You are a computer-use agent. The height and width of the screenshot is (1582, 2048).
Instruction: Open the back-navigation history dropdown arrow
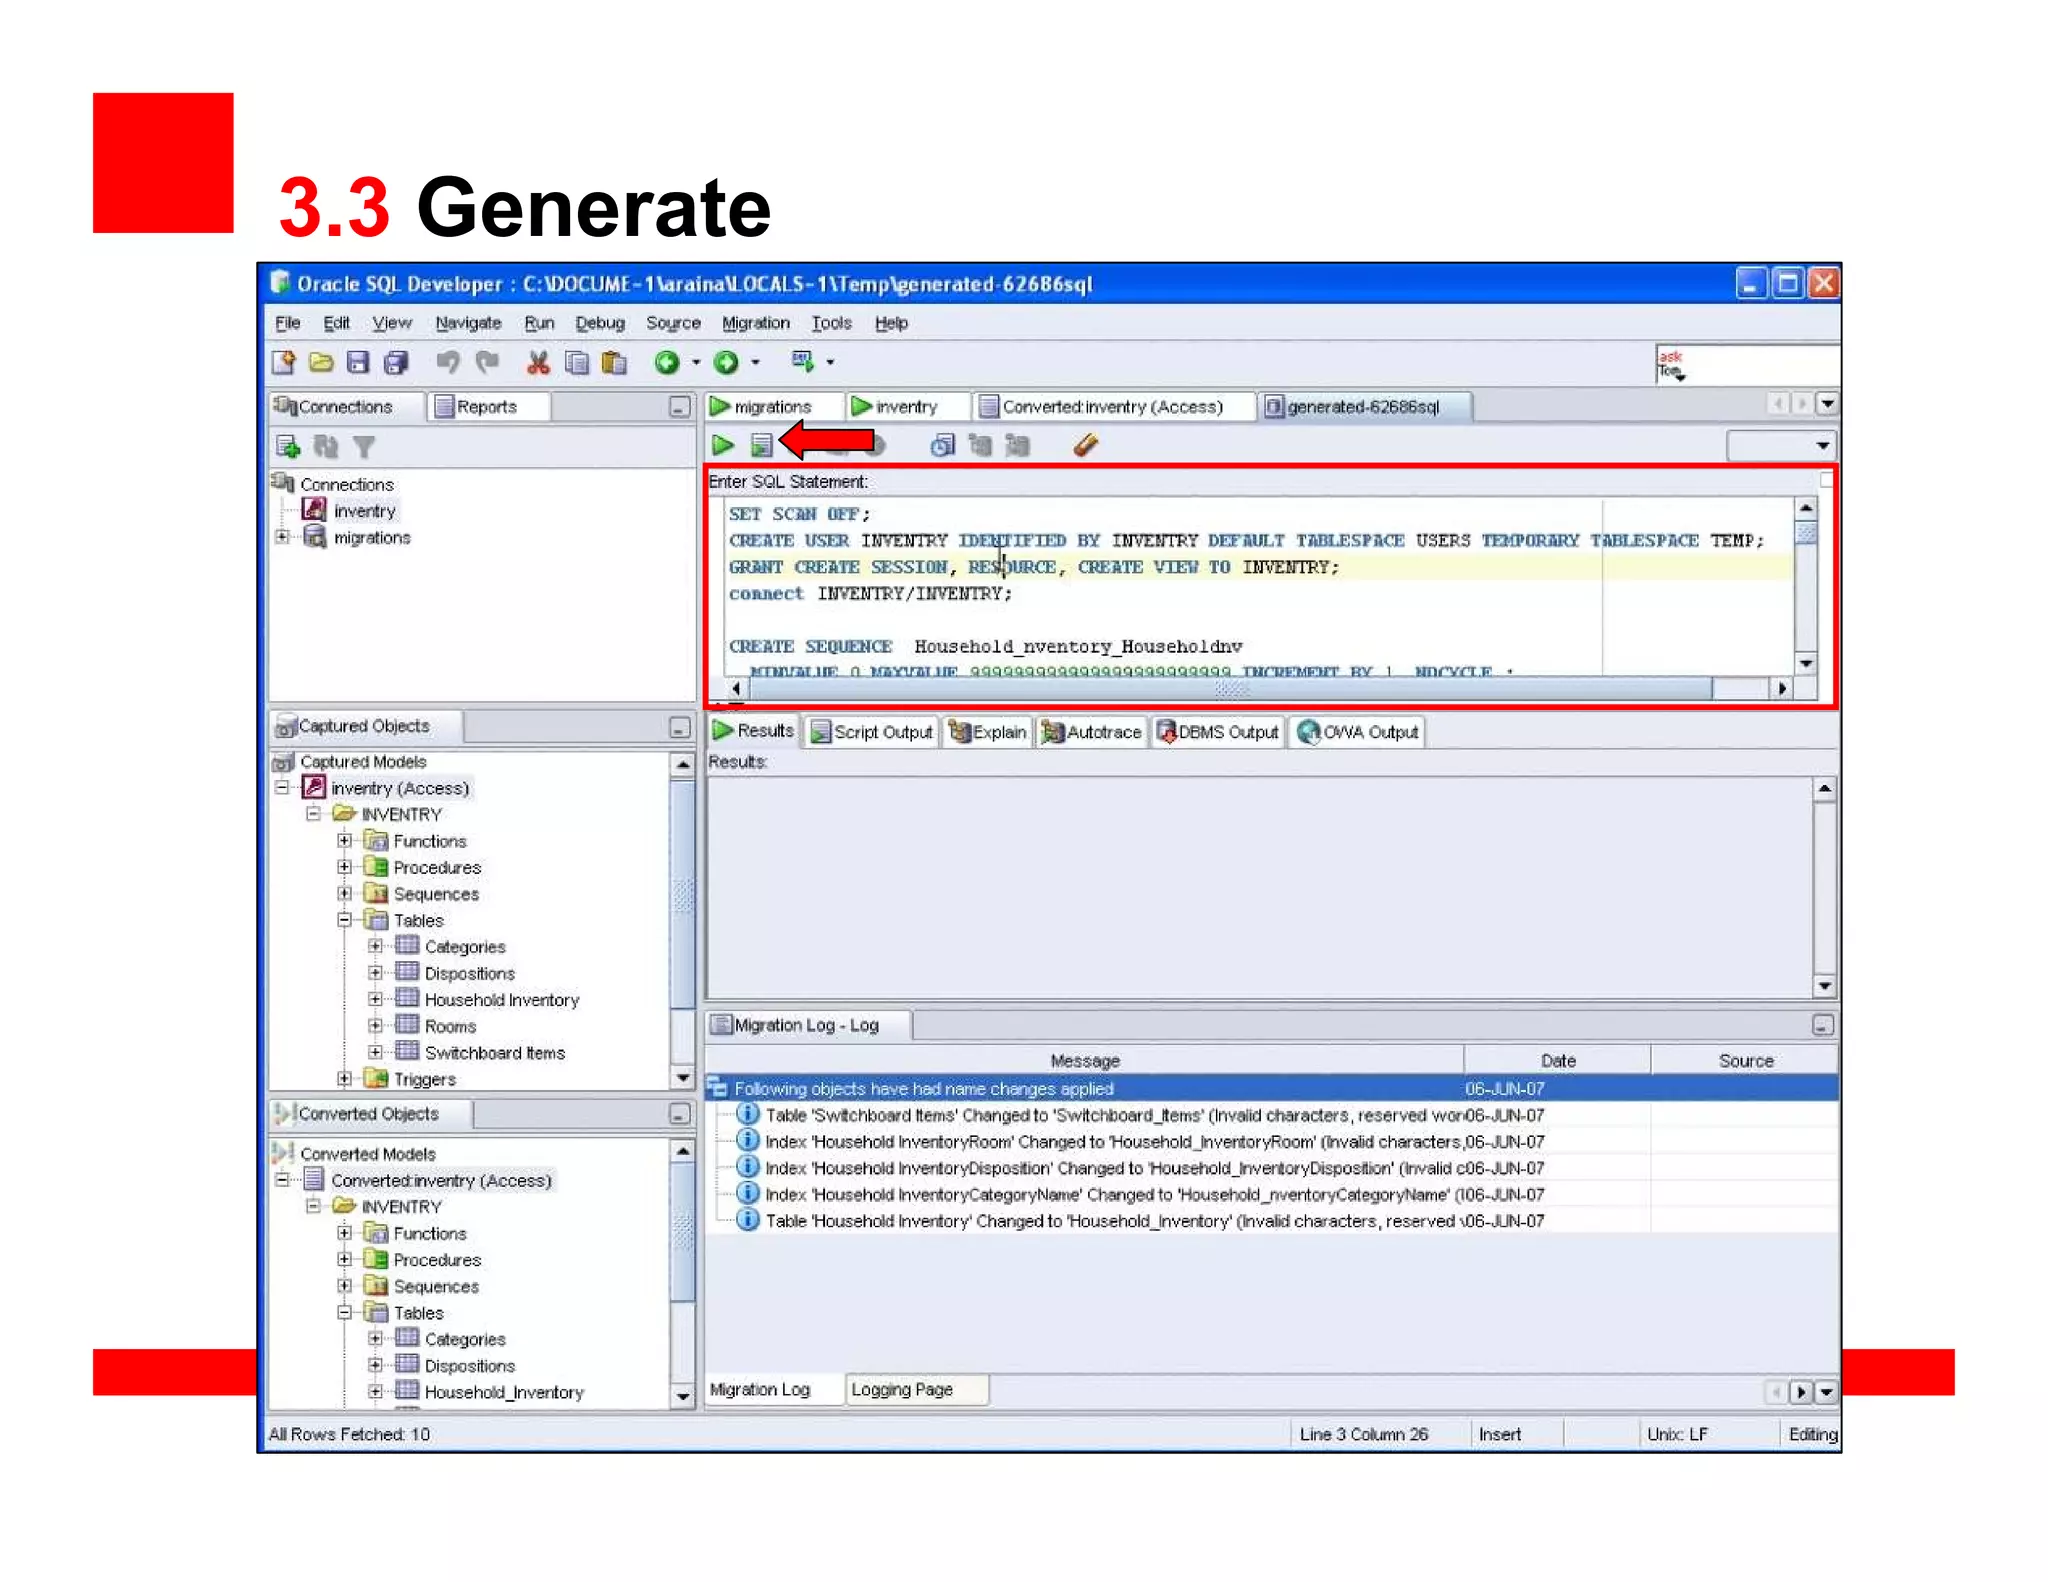point(696,363)
